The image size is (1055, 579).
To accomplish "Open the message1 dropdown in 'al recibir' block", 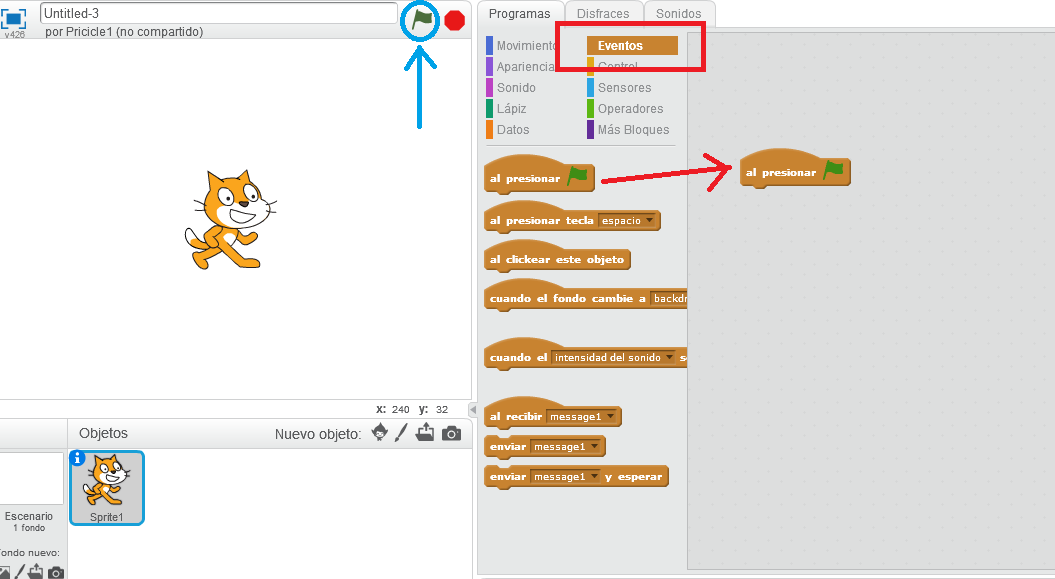I will (582, 417).
